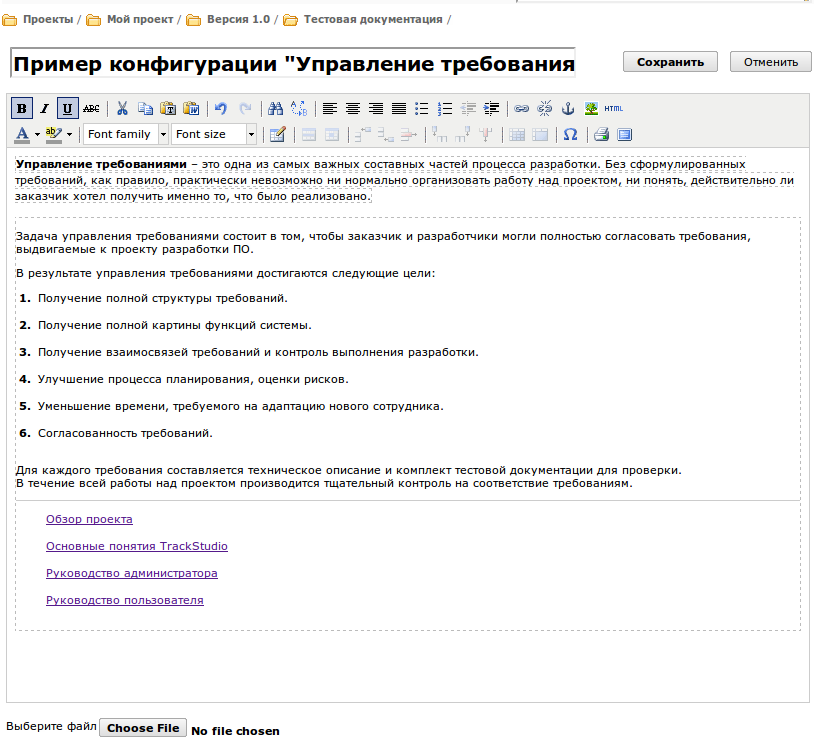Click the Сохранить button
Image resolution: width=817 pixels, height=747 pixels.
pos(670,62)
